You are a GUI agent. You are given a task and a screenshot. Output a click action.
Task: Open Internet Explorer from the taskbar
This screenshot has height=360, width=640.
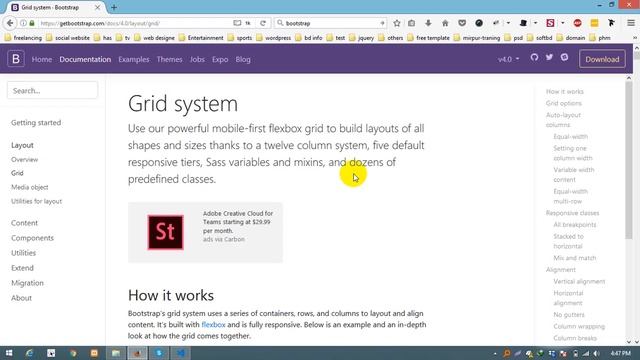click(x=29, y=353)
